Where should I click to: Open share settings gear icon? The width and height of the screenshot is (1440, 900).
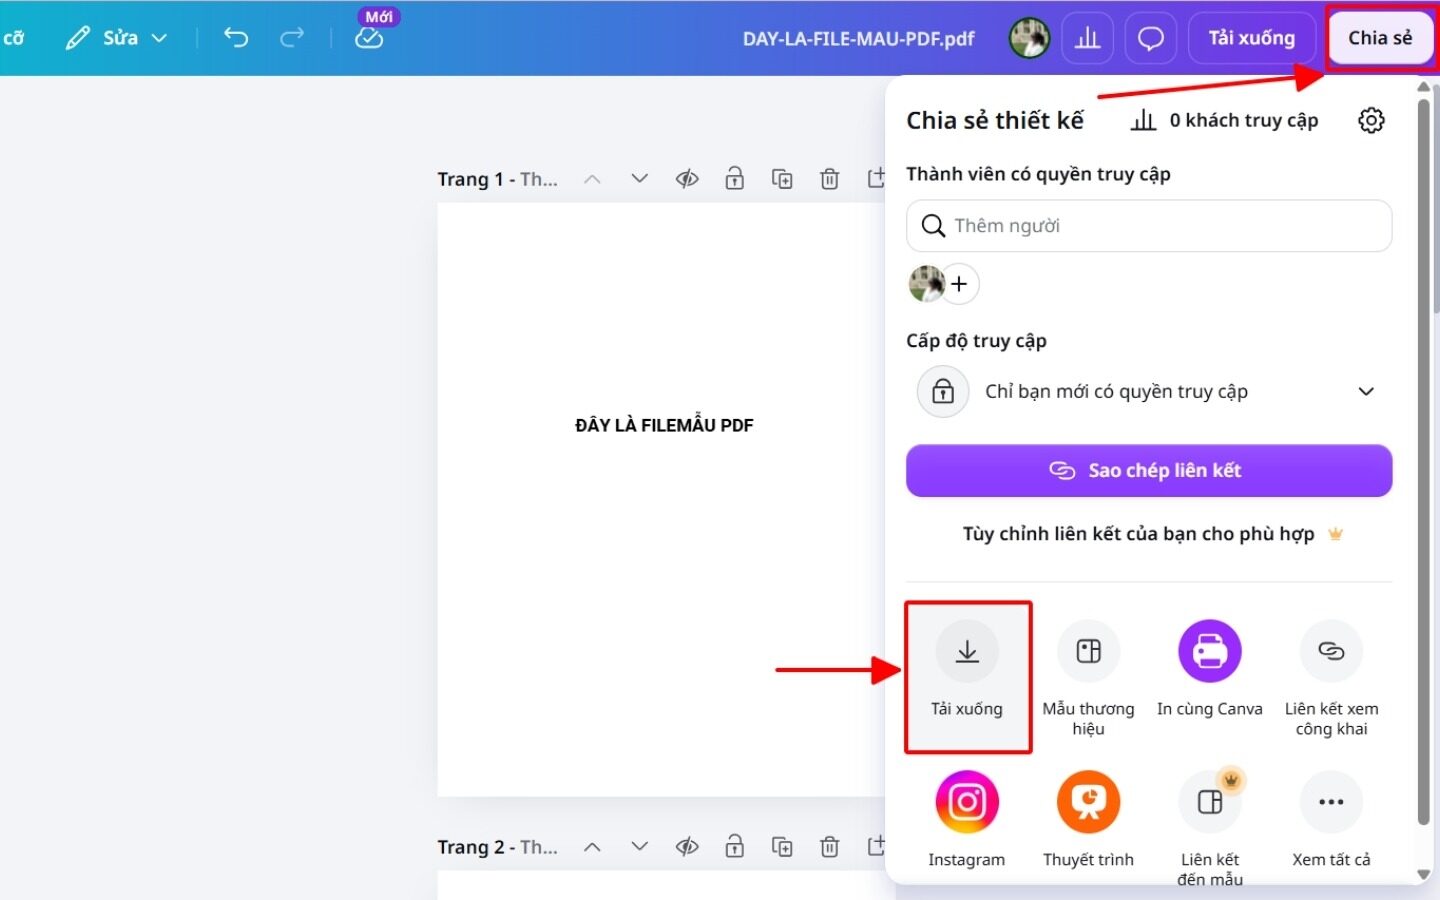tap(1371, 120)
